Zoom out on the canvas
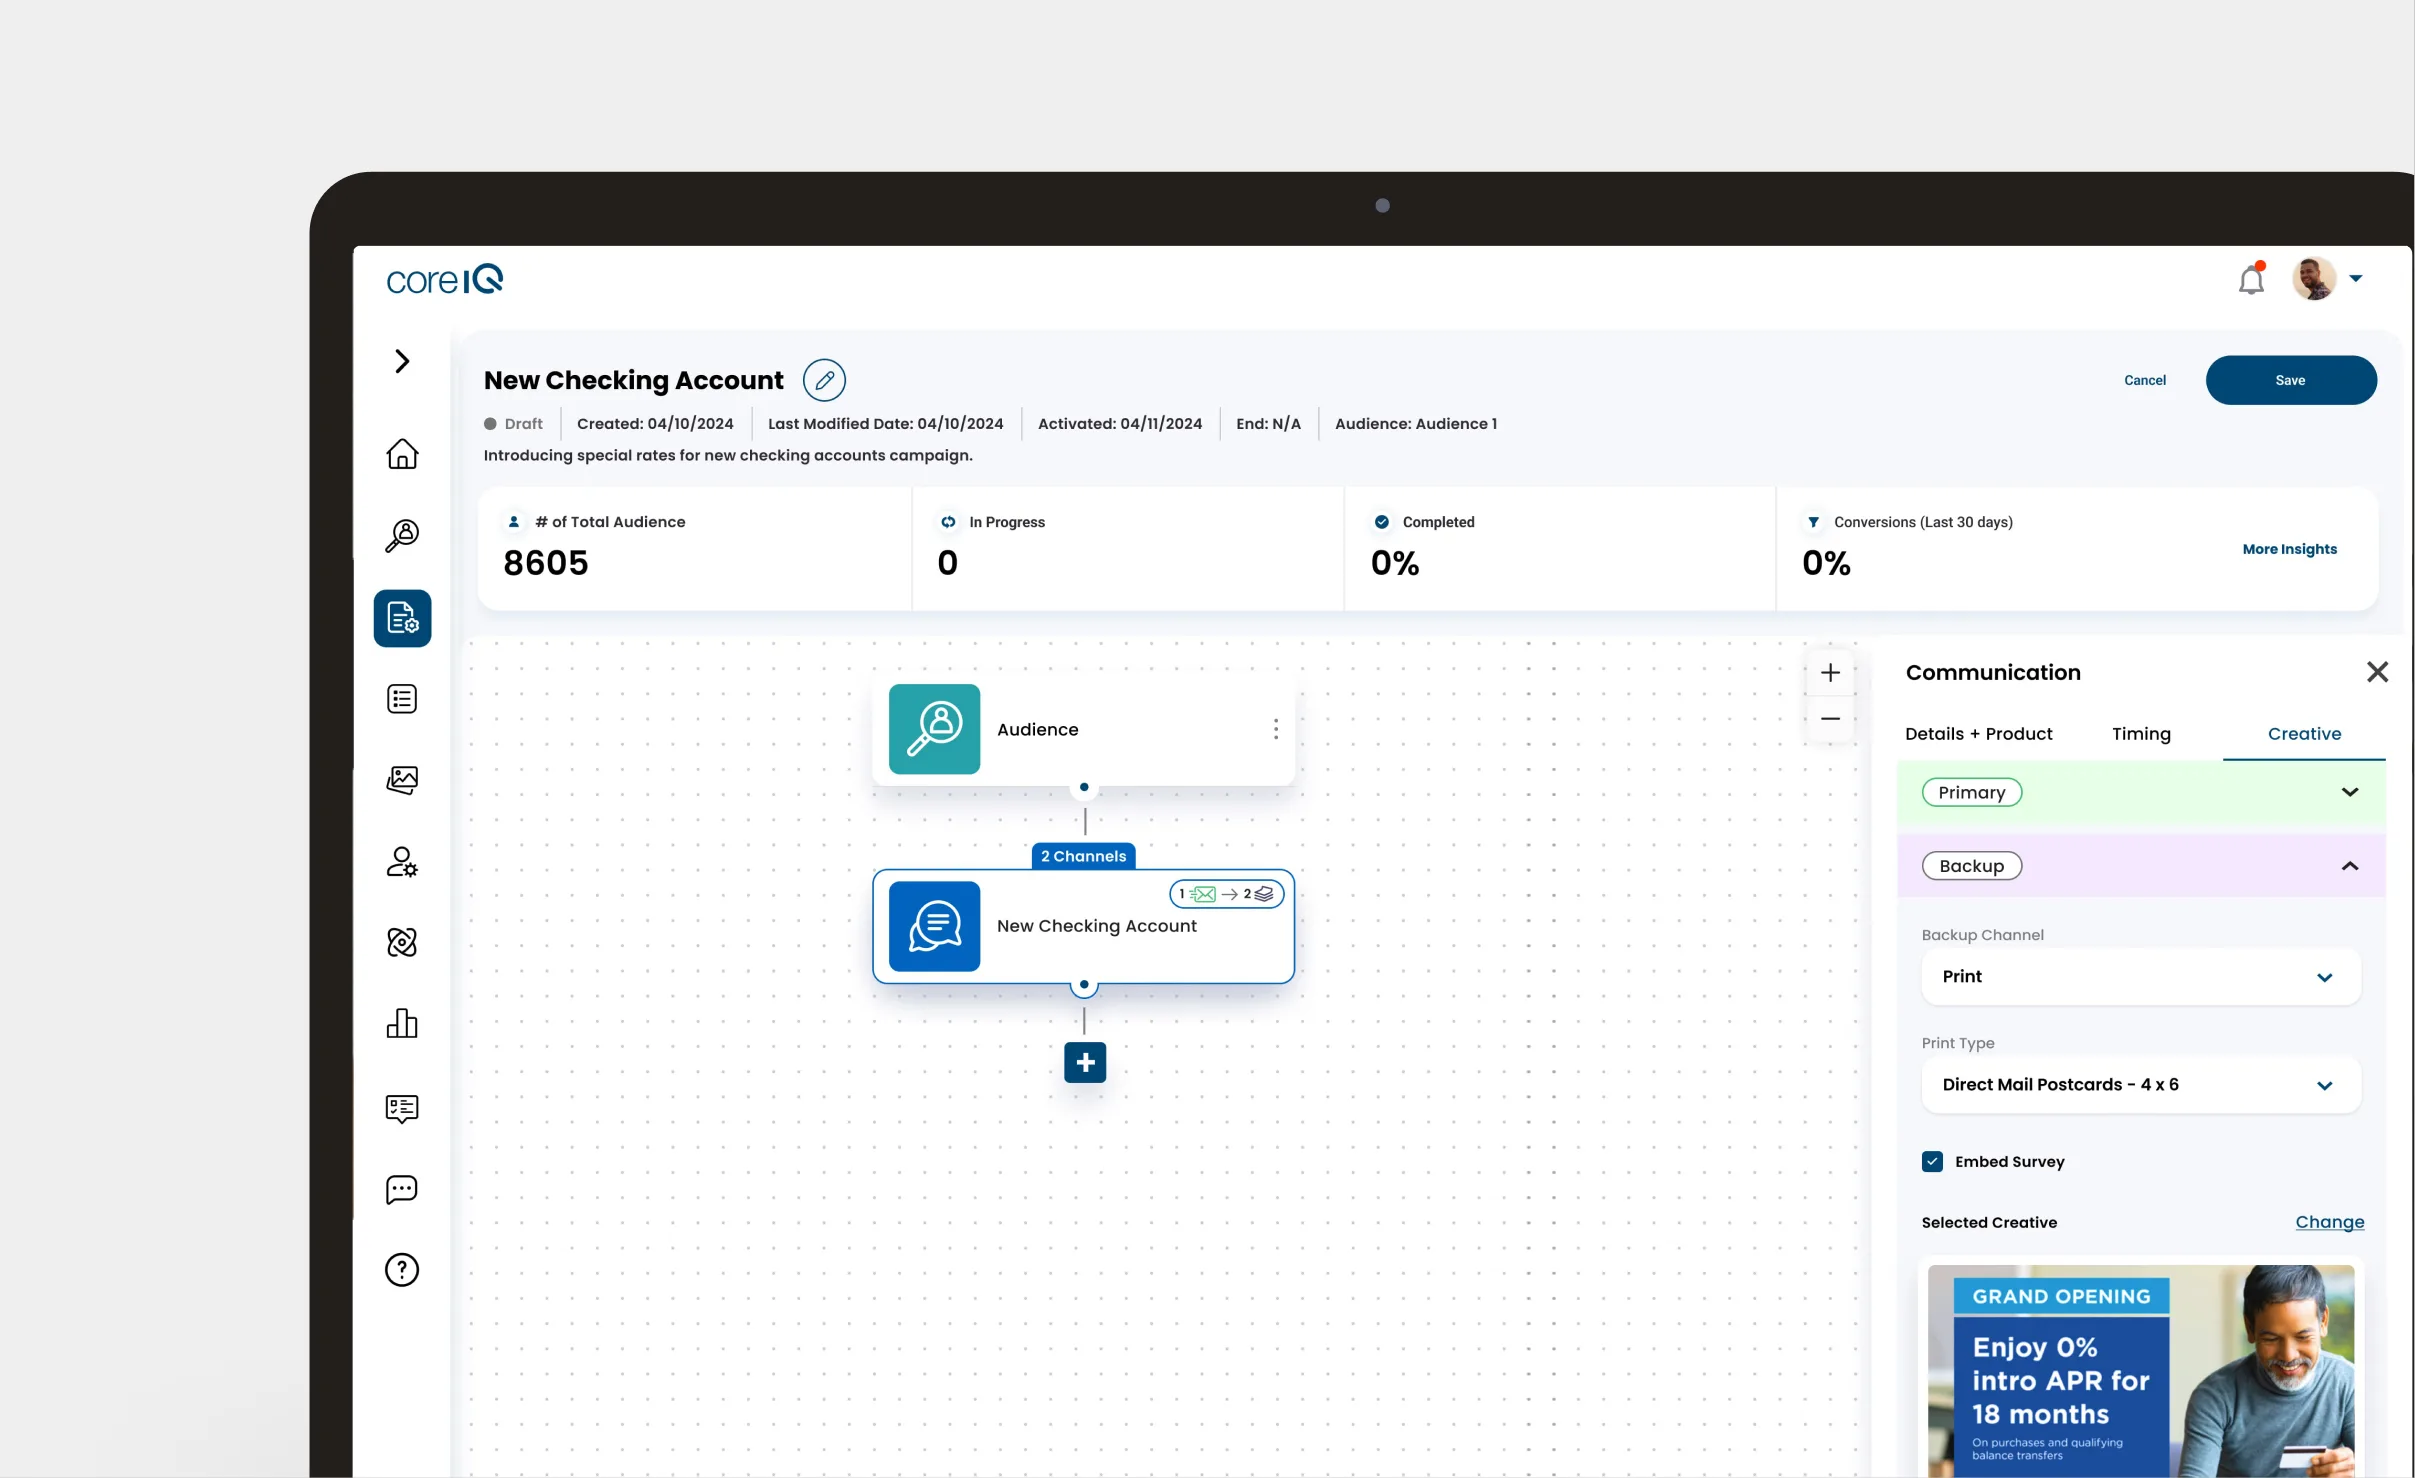 [x=1830, y=719]
